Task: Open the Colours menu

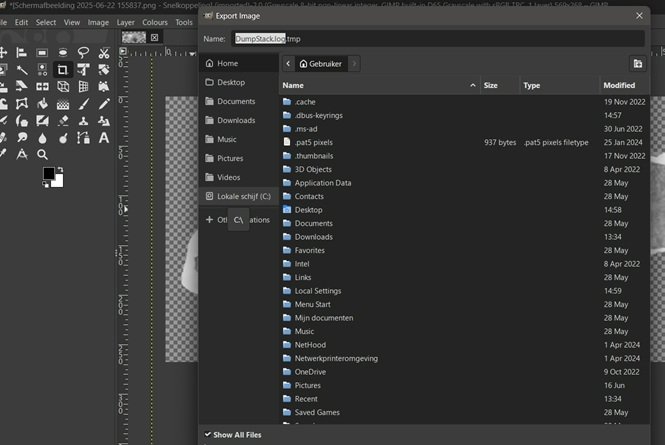Action: pyautogui.click(x=155, y=22)
